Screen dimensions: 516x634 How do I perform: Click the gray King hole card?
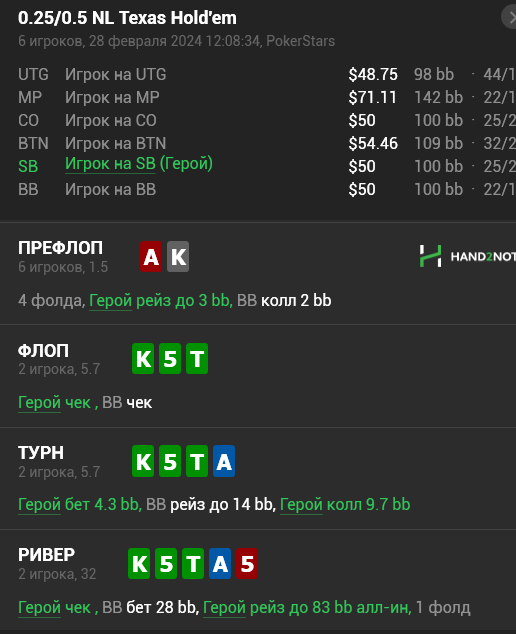tap(178, 256)
